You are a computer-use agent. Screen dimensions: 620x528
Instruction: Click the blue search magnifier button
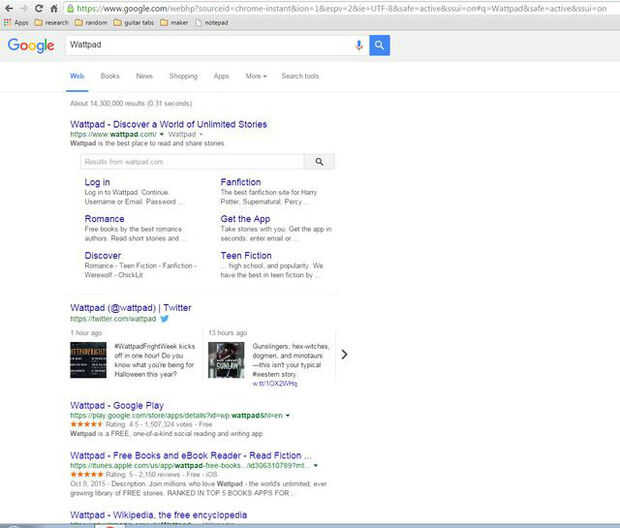point(380,45)
